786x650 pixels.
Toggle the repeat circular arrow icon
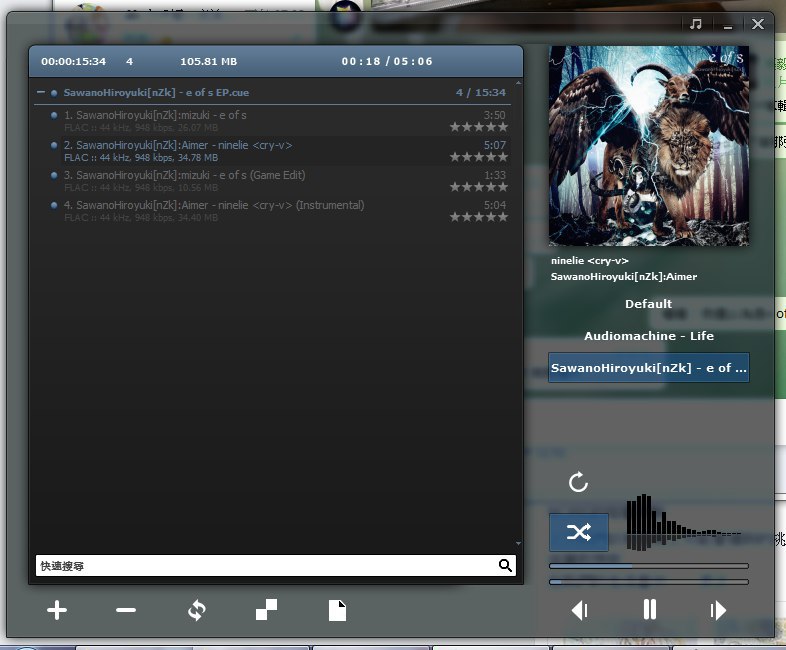(x=578, y=483)
